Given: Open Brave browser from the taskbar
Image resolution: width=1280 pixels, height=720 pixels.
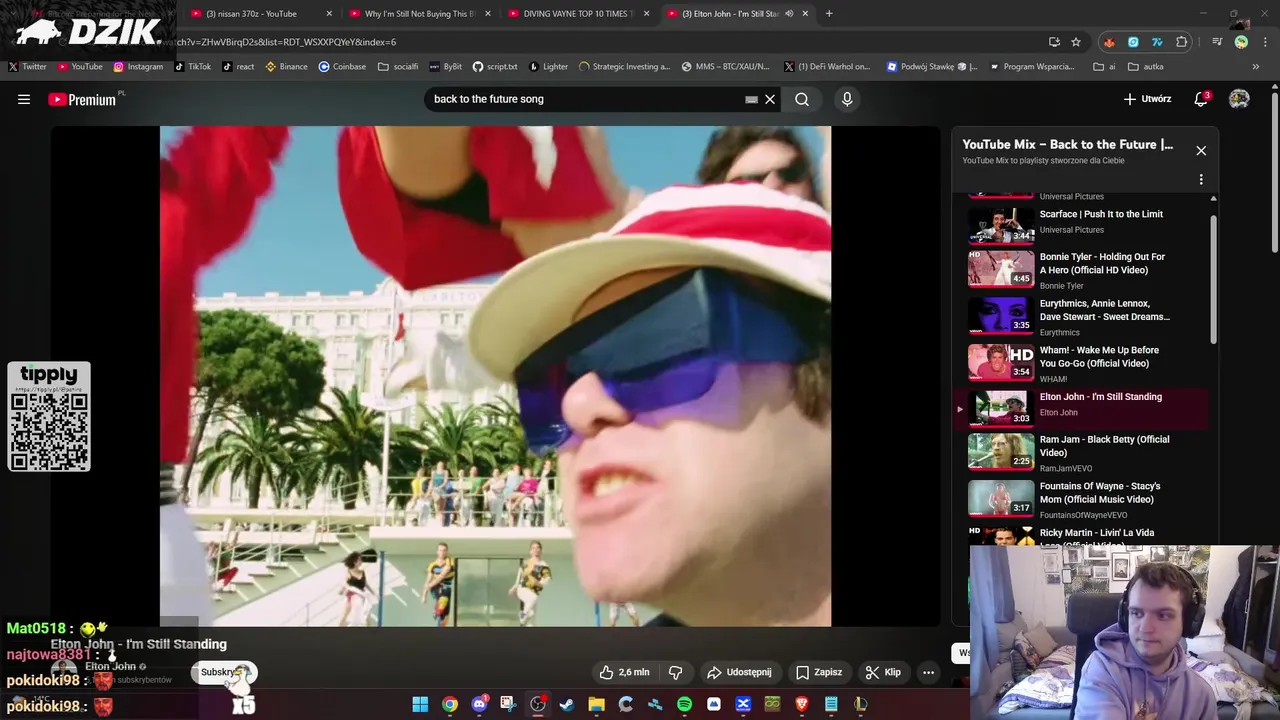Looking at the screenshot, I should pos(801,704).
